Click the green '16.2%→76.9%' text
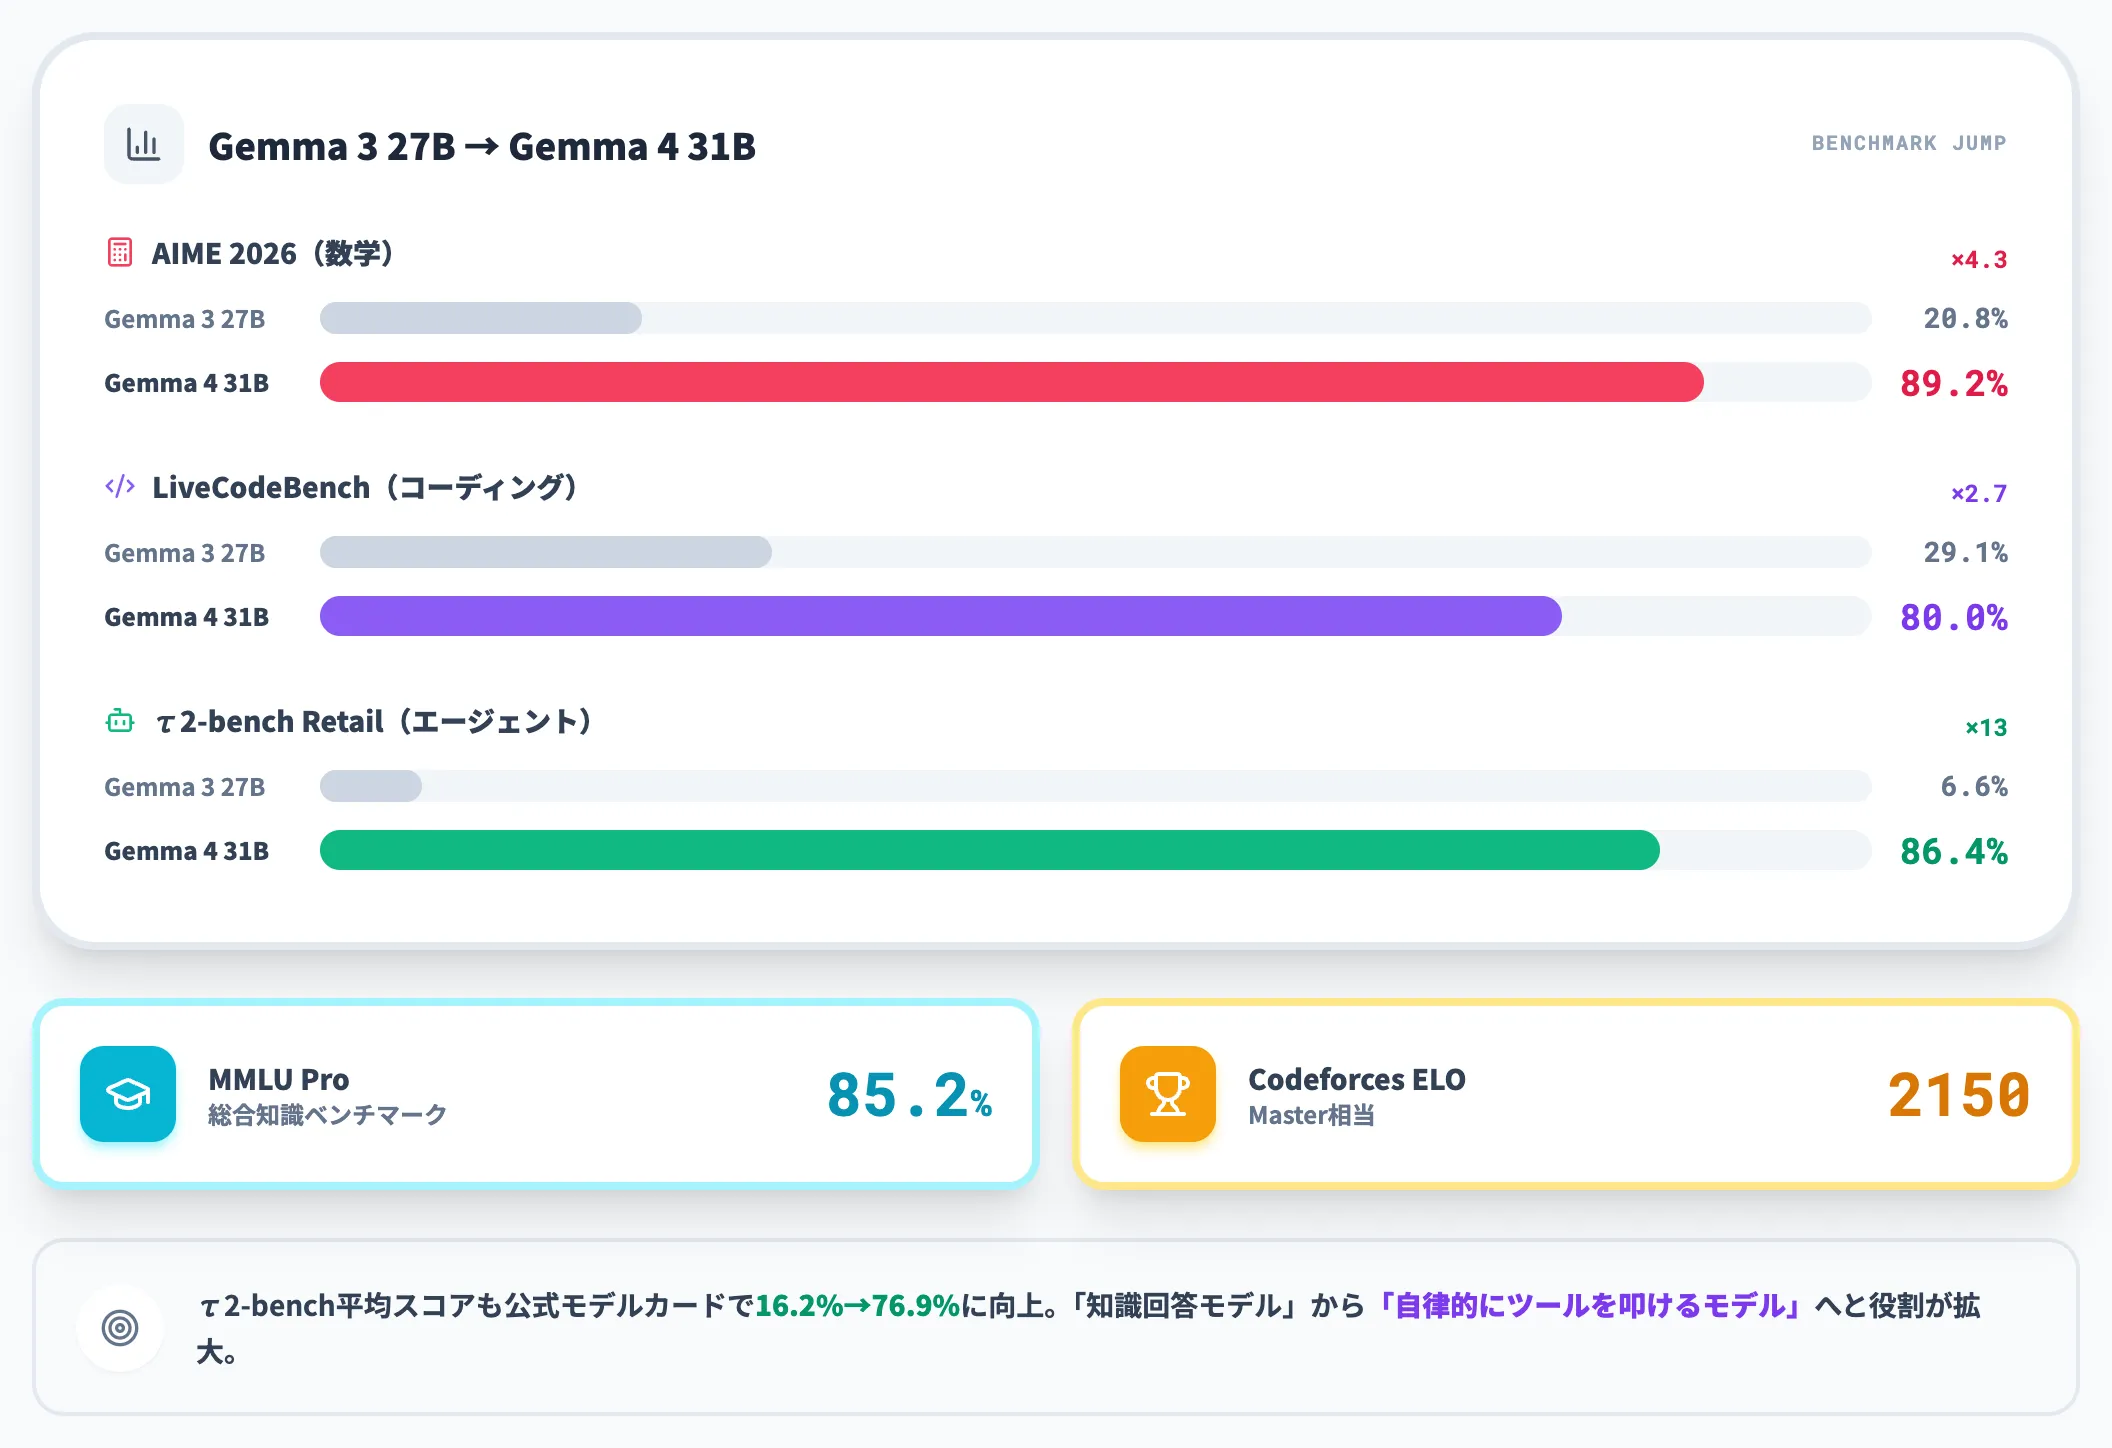 click(x=857, y=1305)
